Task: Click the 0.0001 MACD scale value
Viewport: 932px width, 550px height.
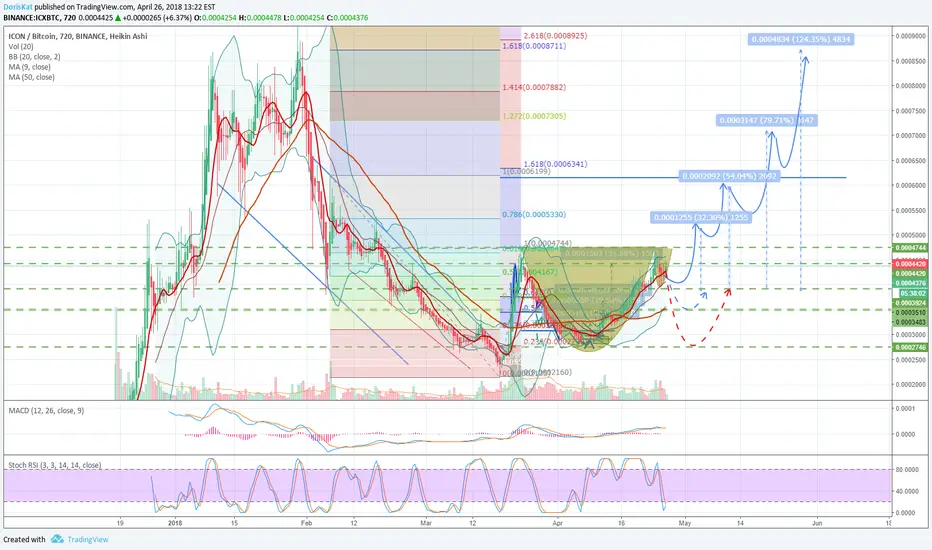Action: coord(906,408)
